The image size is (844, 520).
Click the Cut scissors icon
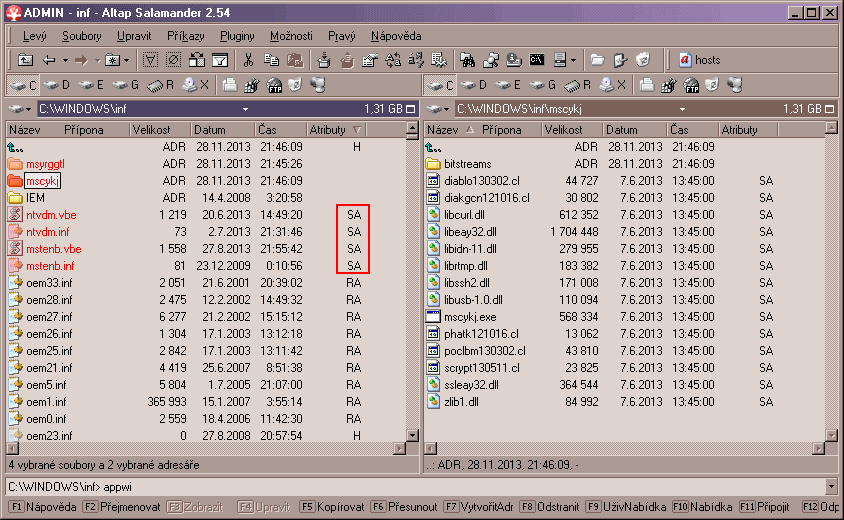point(247,60)
